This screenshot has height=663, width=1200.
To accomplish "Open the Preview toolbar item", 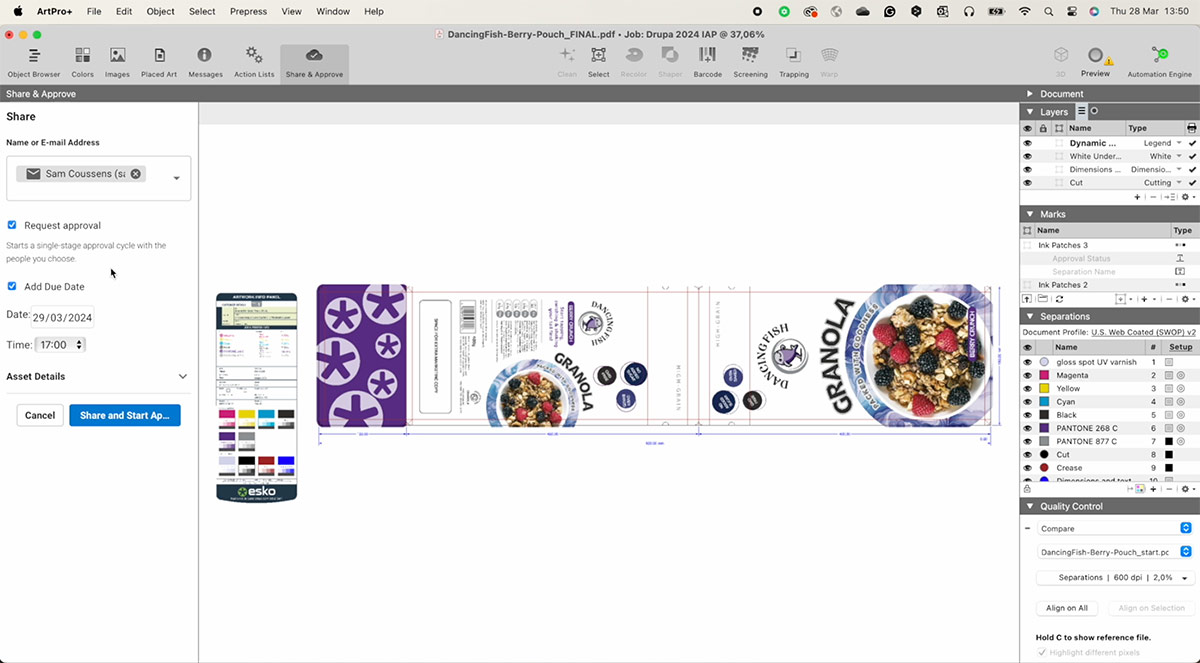I will click(x=1095, y=62).
